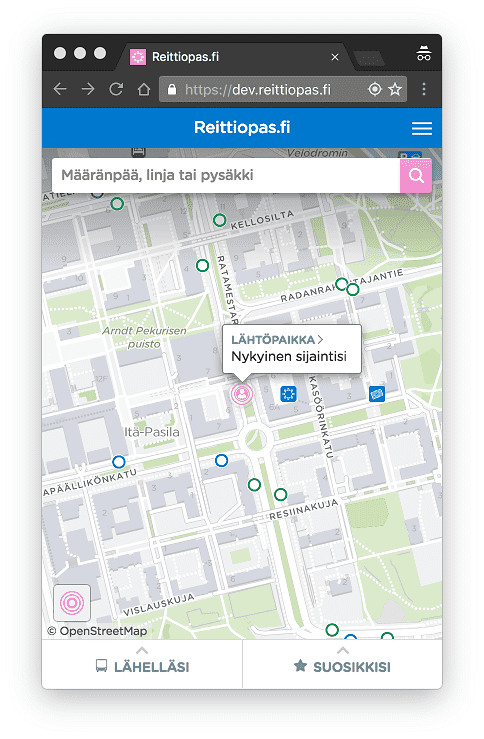The width and height of the screenshot is (484, 739).
Task: Select the blue ticket sales point icon
Action: tap(377, 394)
